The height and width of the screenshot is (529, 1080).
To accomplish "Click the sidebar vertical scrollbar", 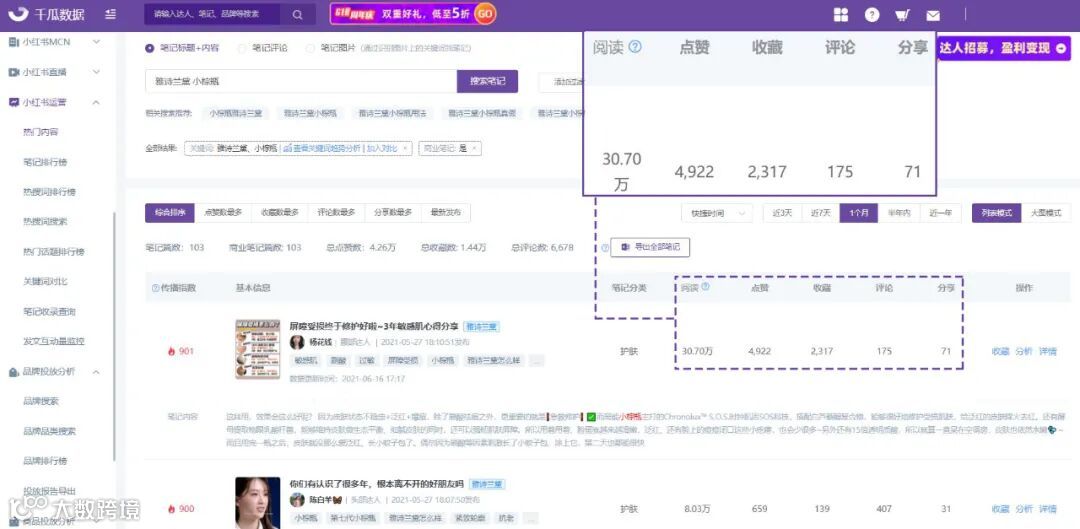I will (114, 336).
